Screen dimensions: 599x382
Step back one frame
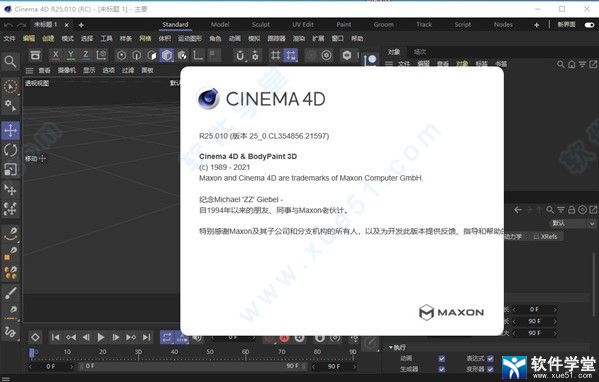coord(86,337)
